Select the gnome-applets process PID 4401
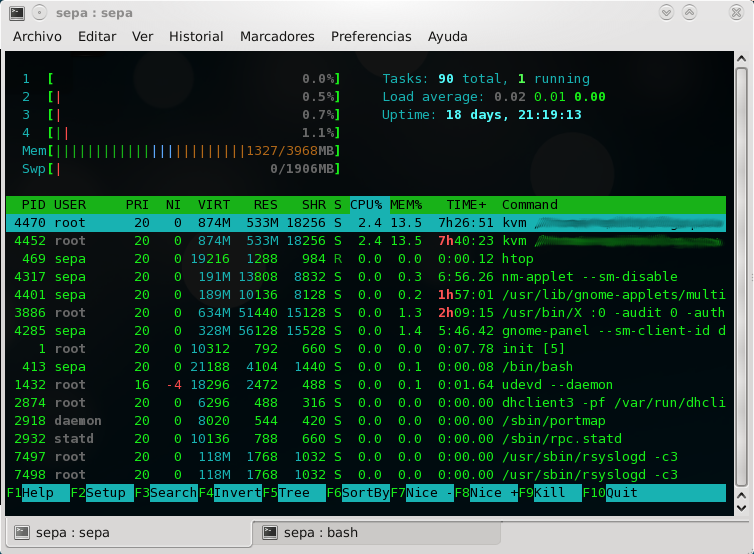 point(366,295)
